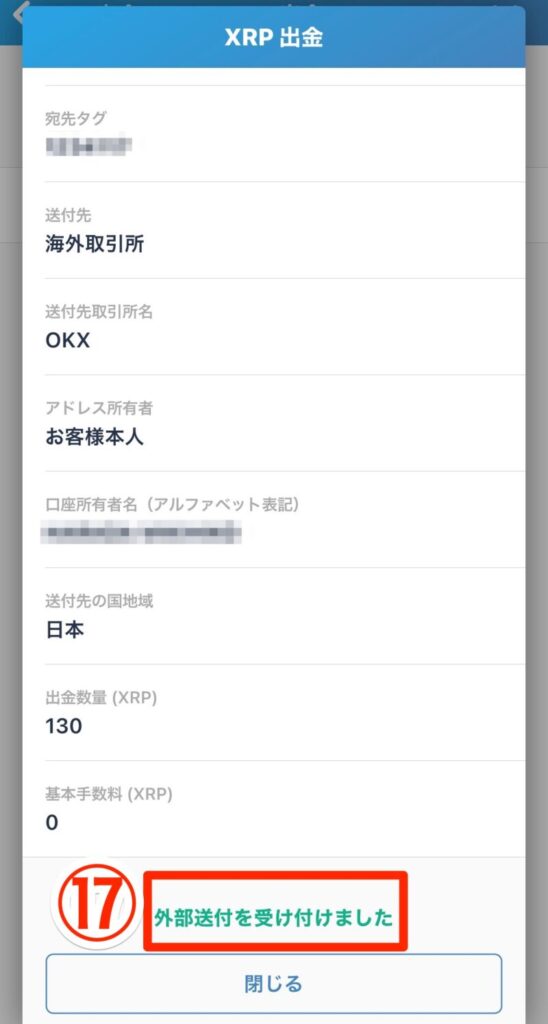This screenshot has width=548, height=1024.
Task: Click the XRP 出金 dialog title
Action: coord(274,37)
